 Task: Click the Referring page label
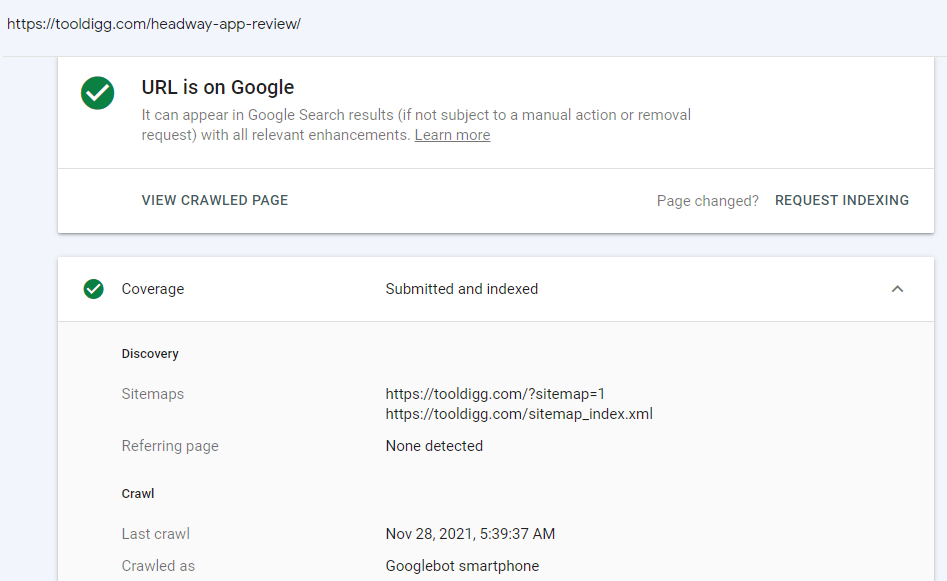click(170, 446)
